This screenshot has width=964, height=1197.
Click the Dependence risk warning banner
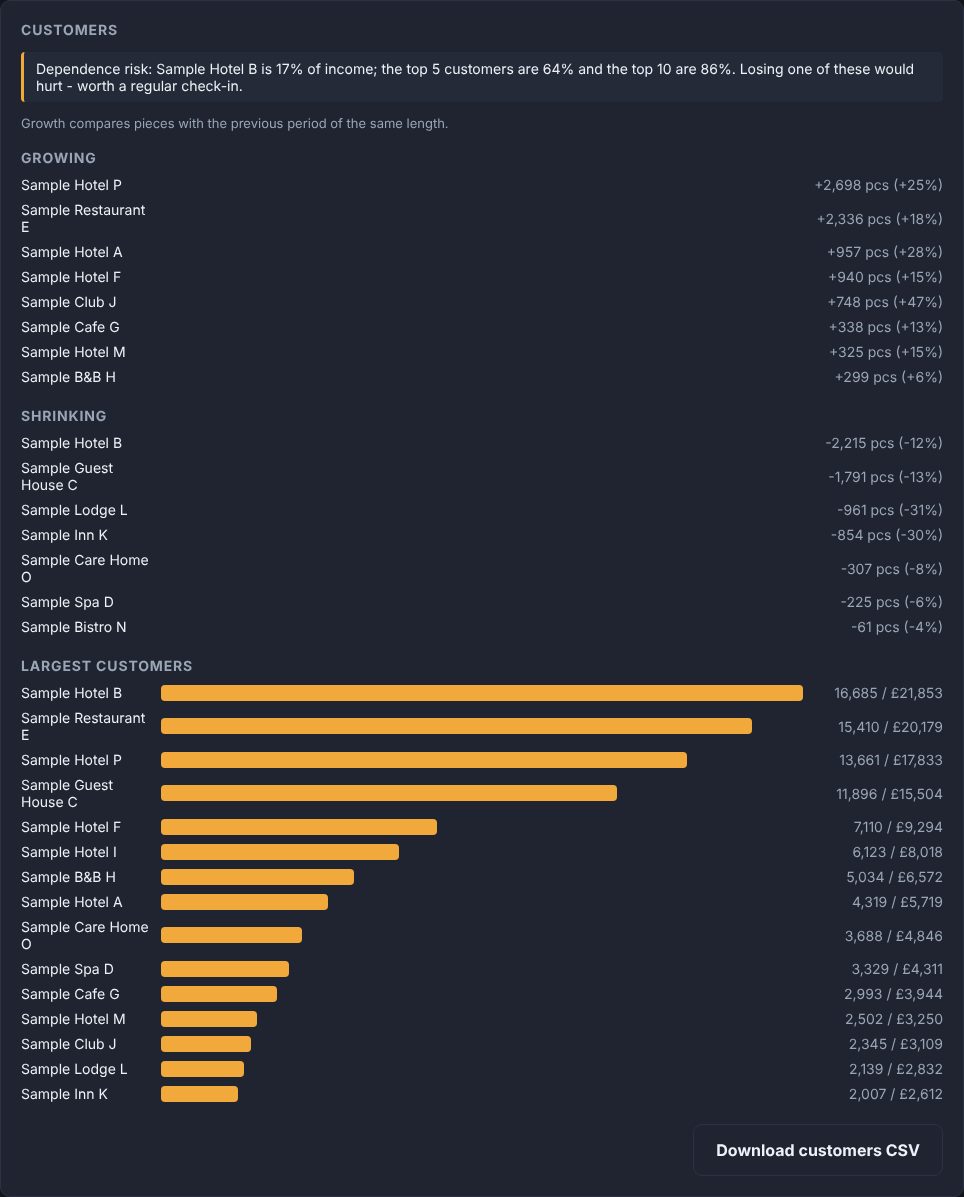[x=482, y=77]
